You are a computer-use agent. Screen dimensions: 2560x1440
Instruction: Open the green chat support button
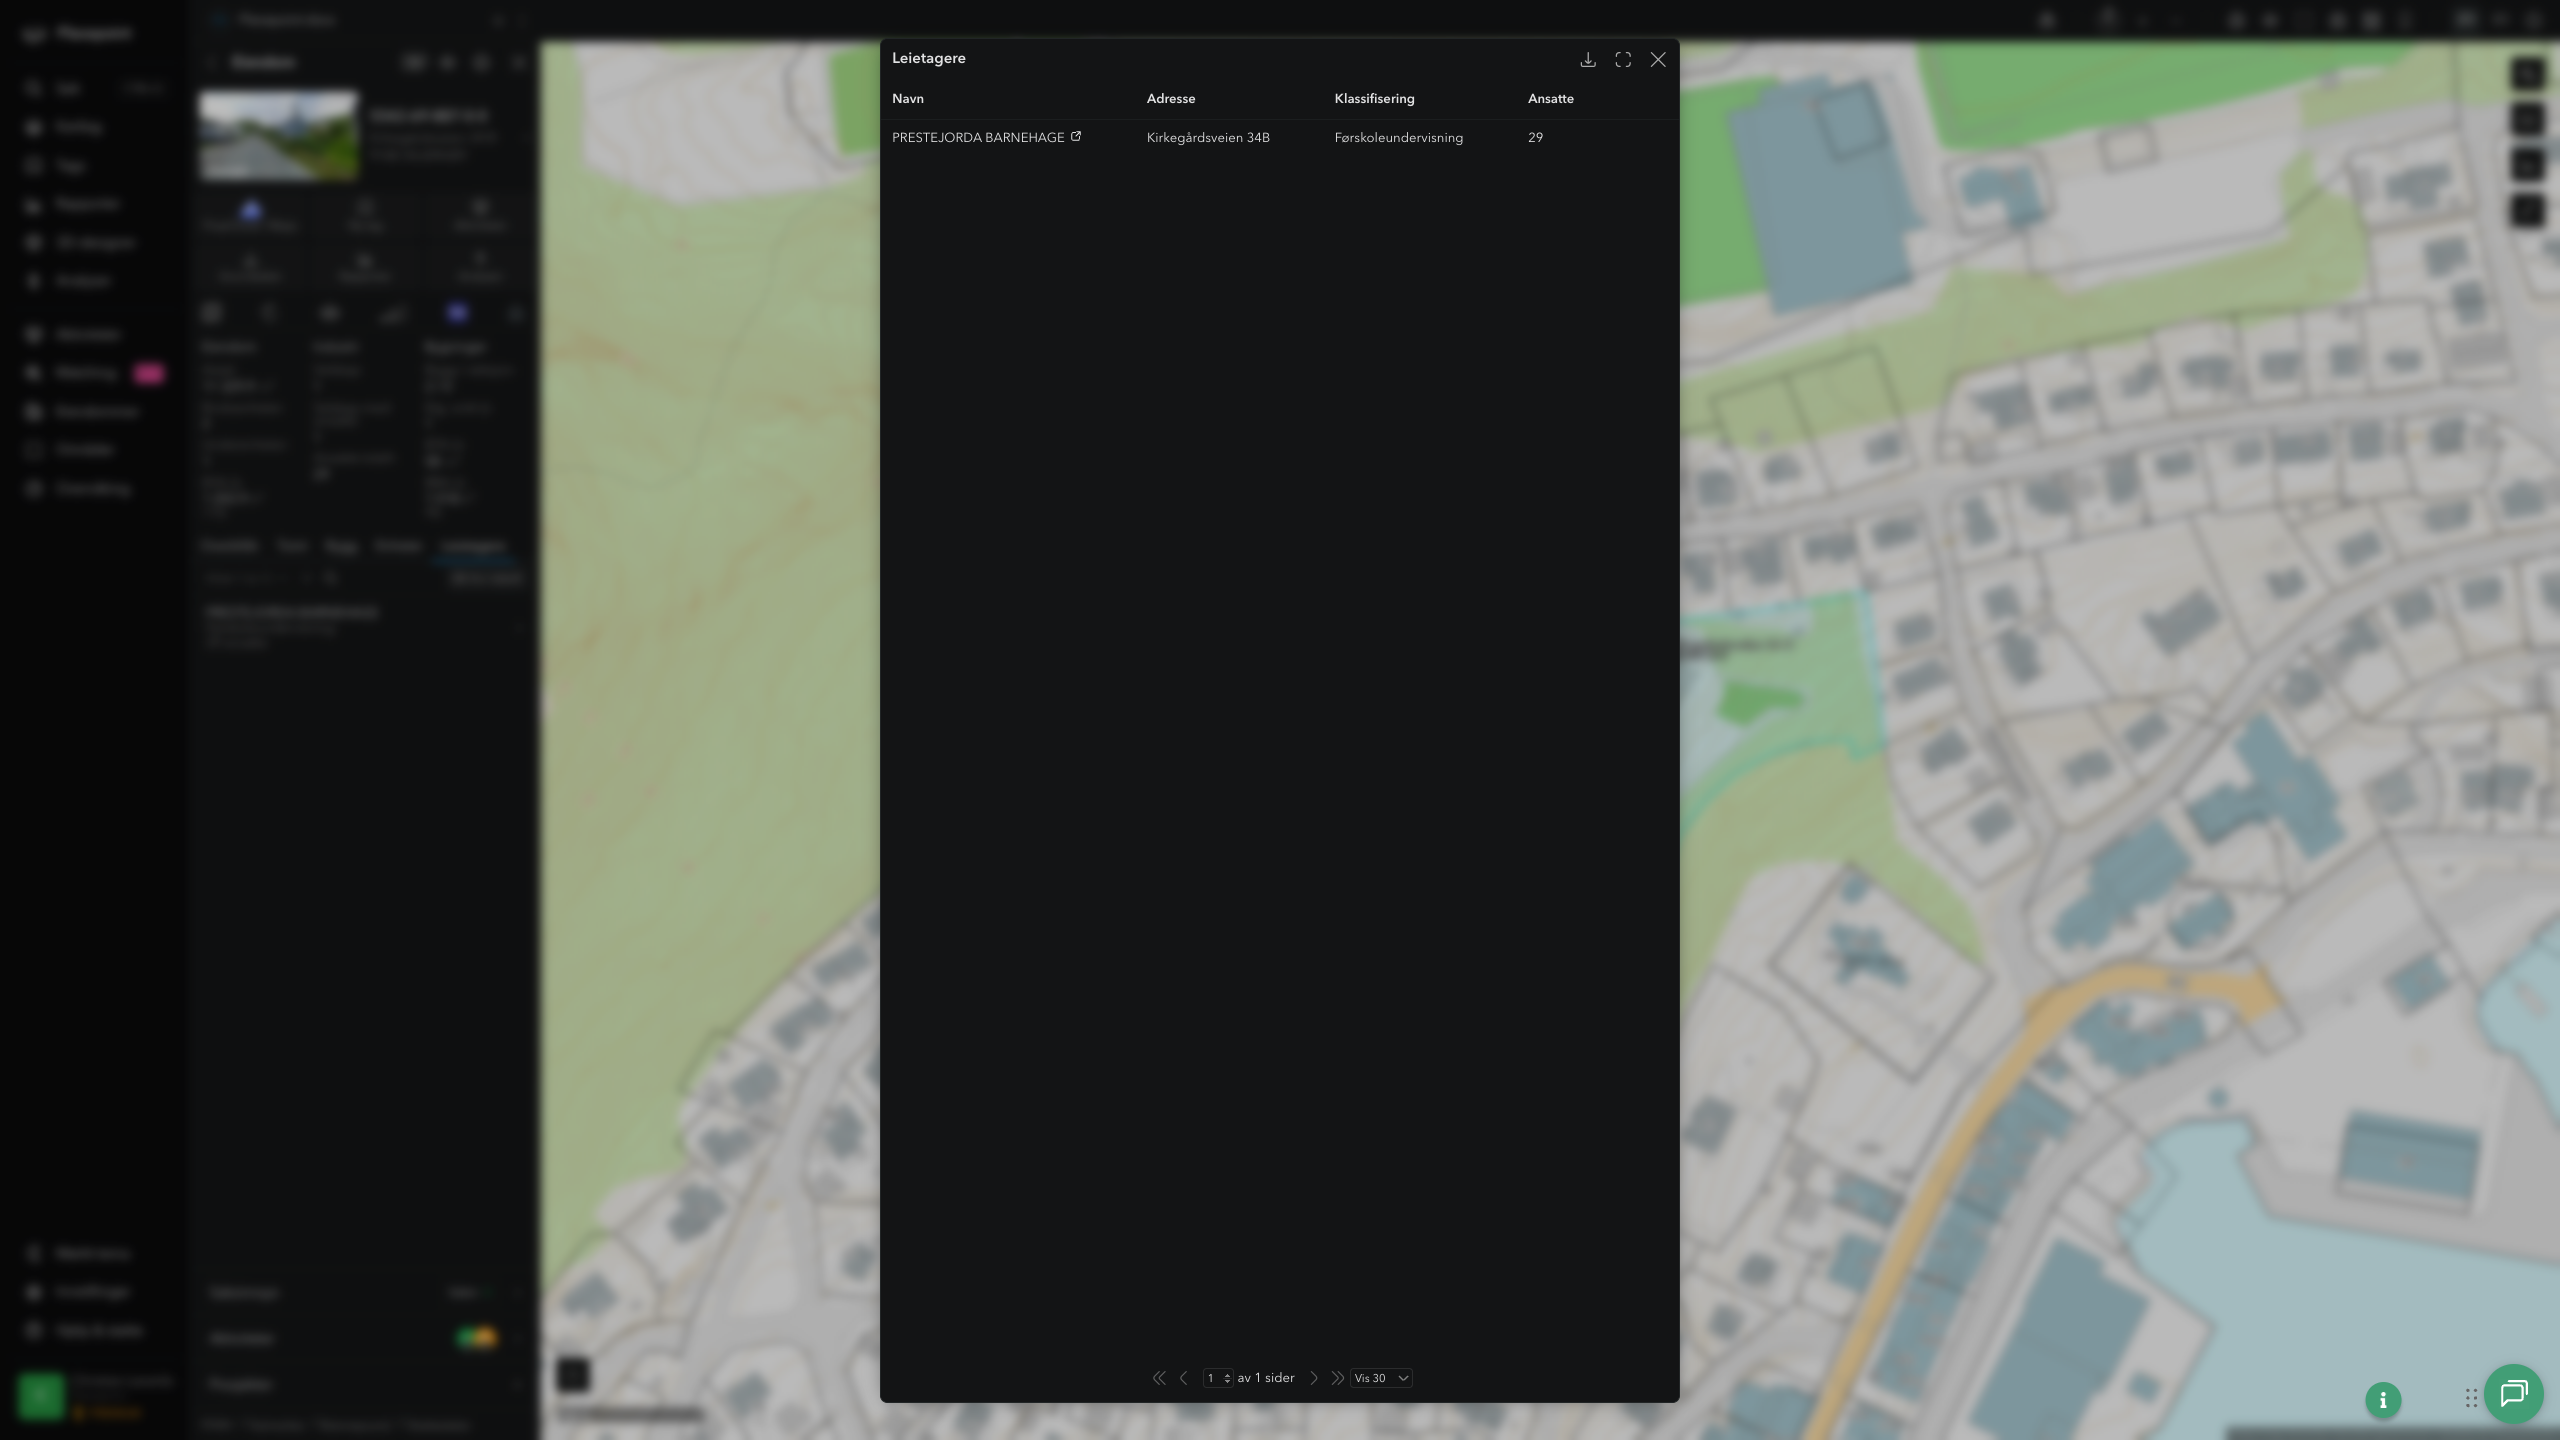[2514, 1394]
